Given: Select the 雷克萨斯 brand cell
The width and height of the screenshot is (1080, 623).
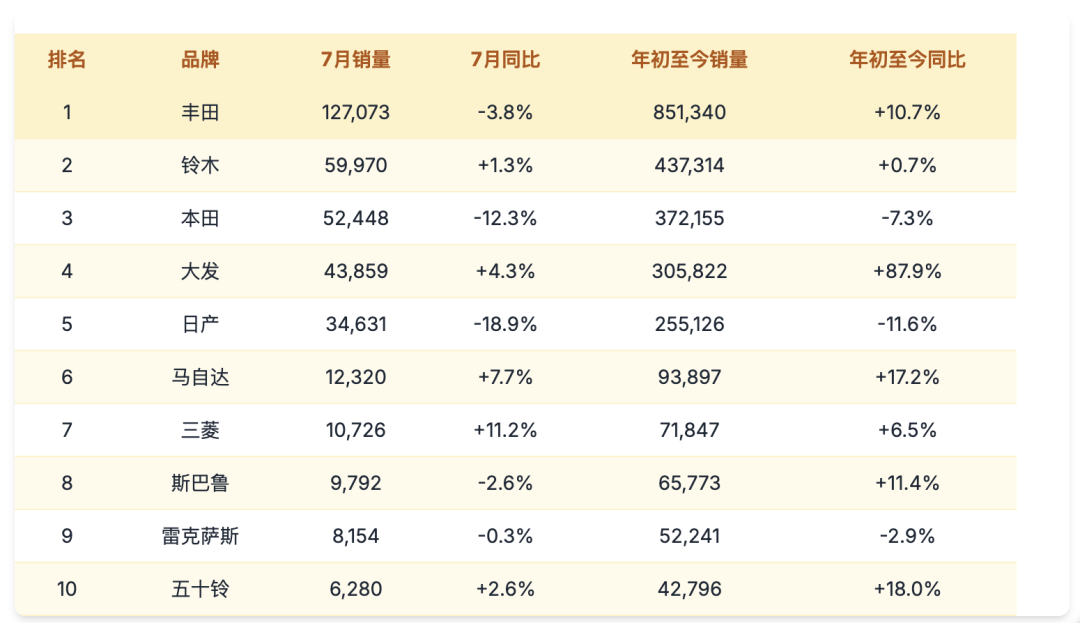Looking at the screenshot, I should click(200, 537).
